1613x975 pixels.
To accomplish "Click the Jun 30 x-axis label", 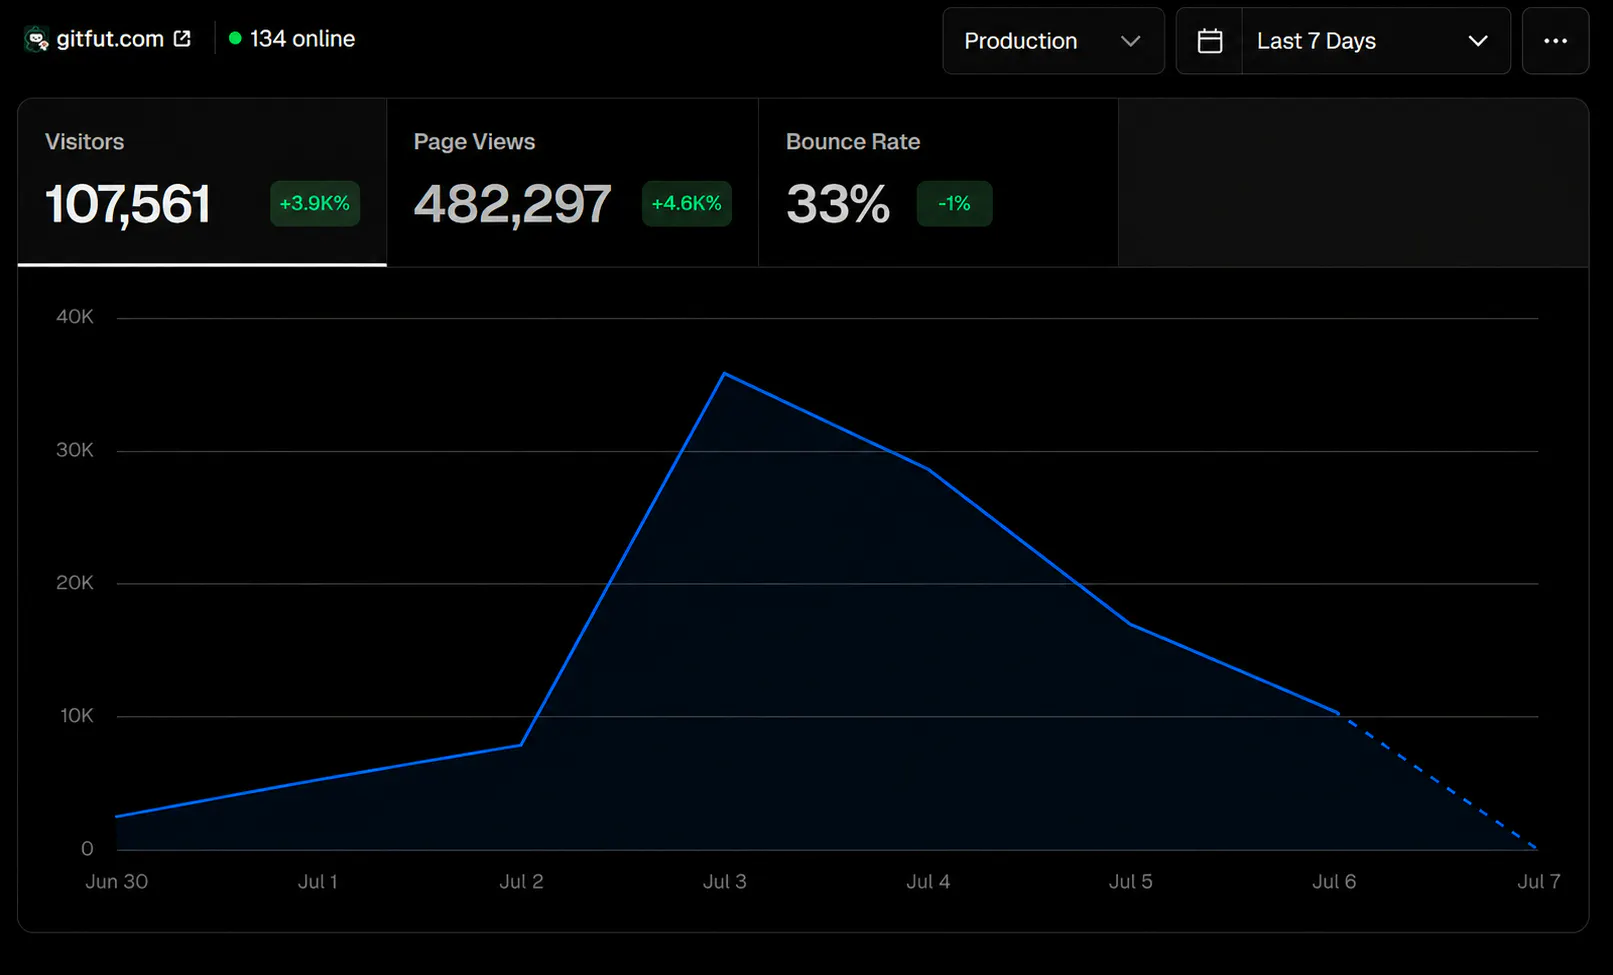I will click(x=116, y=881).
